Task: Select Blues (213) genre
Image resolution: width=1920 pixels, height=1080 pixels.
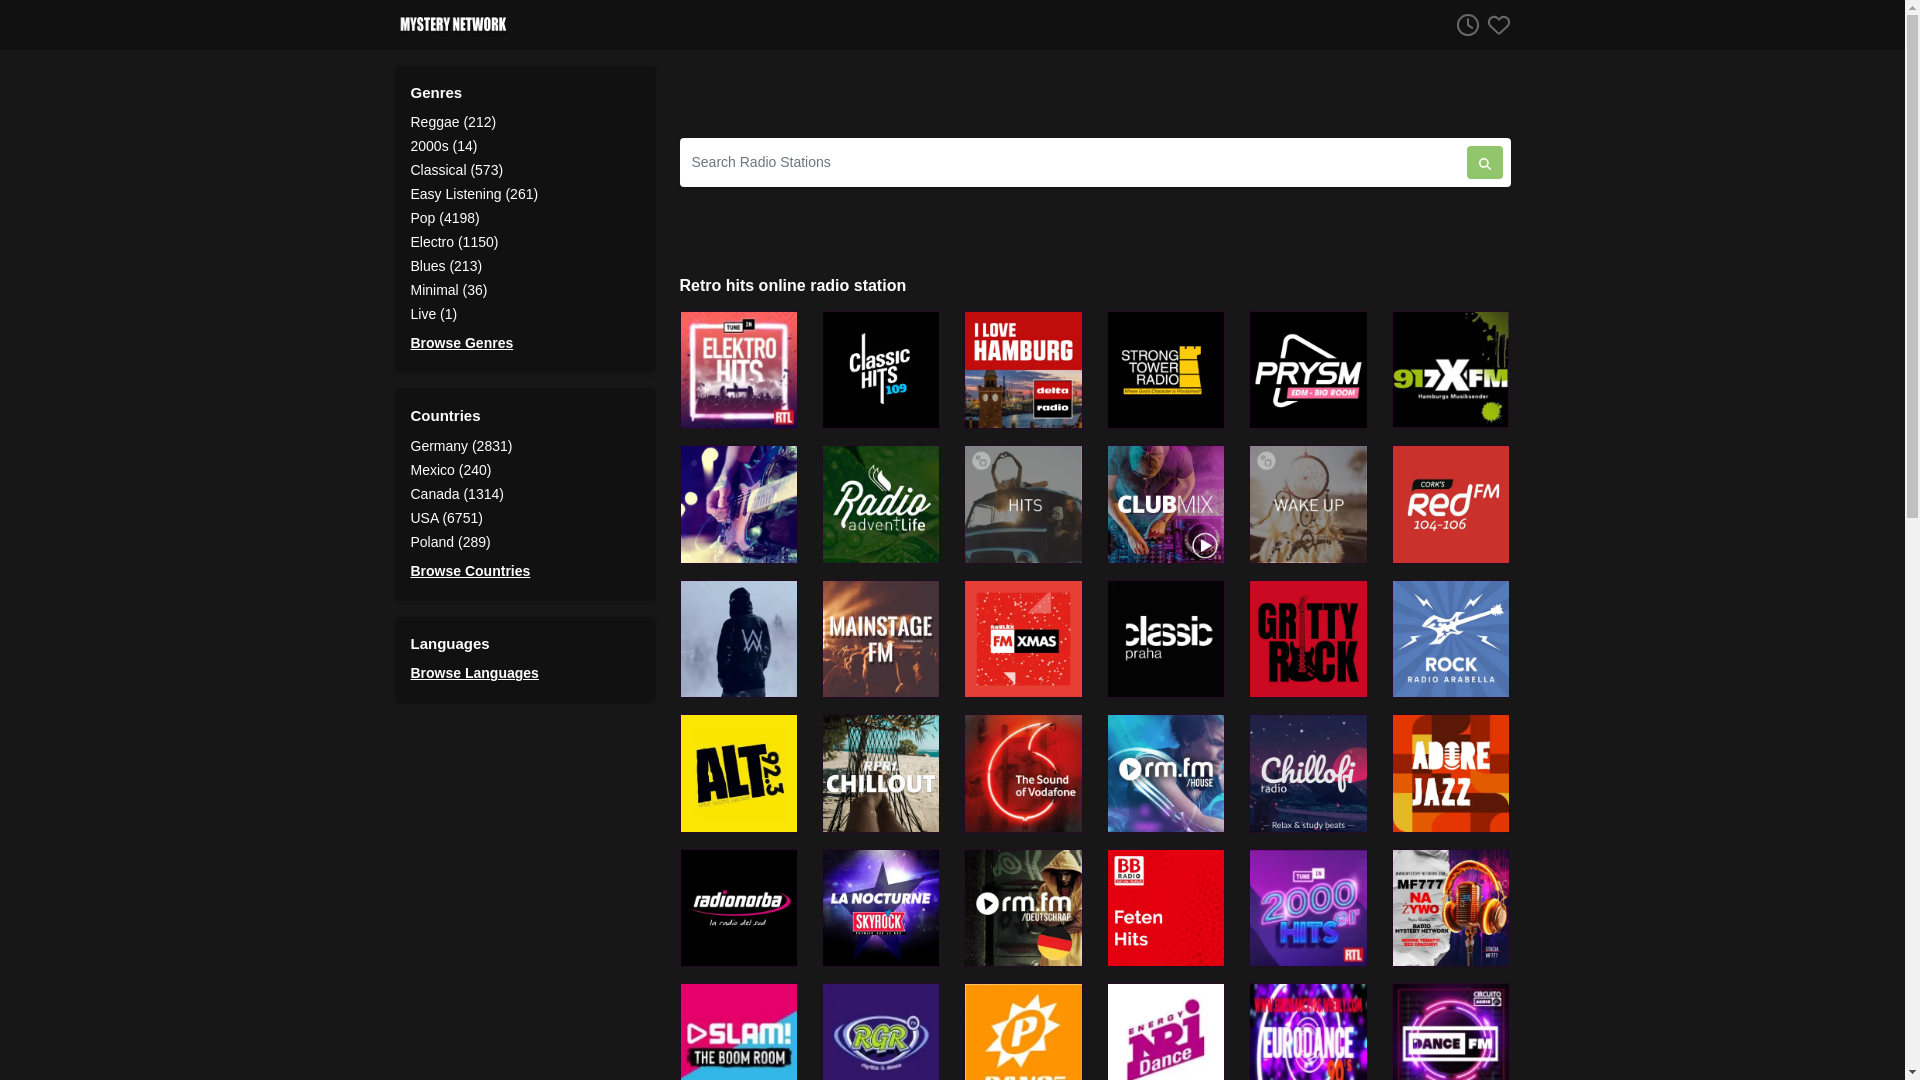Action: [446, 266]
